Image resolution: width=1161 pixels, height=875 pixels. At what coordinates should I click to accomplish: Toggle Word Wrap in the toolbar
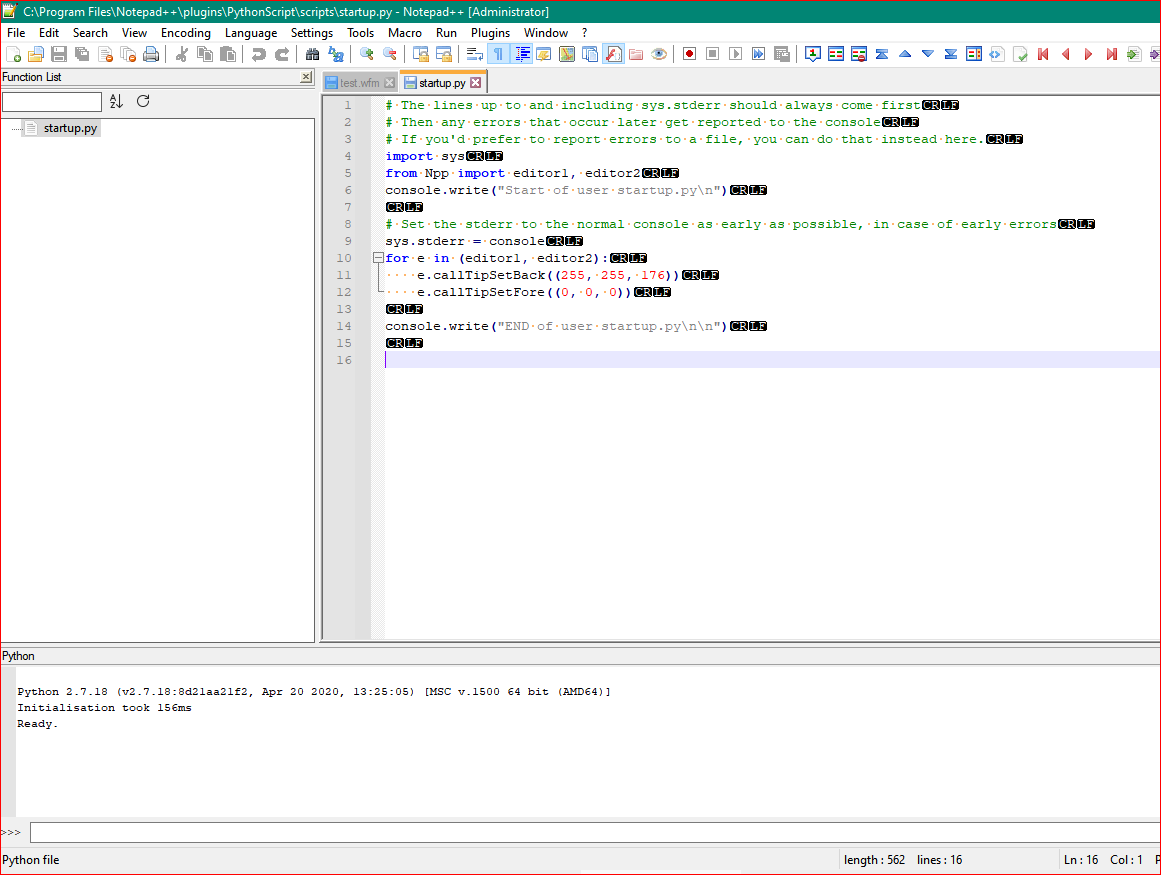[472, 54]
